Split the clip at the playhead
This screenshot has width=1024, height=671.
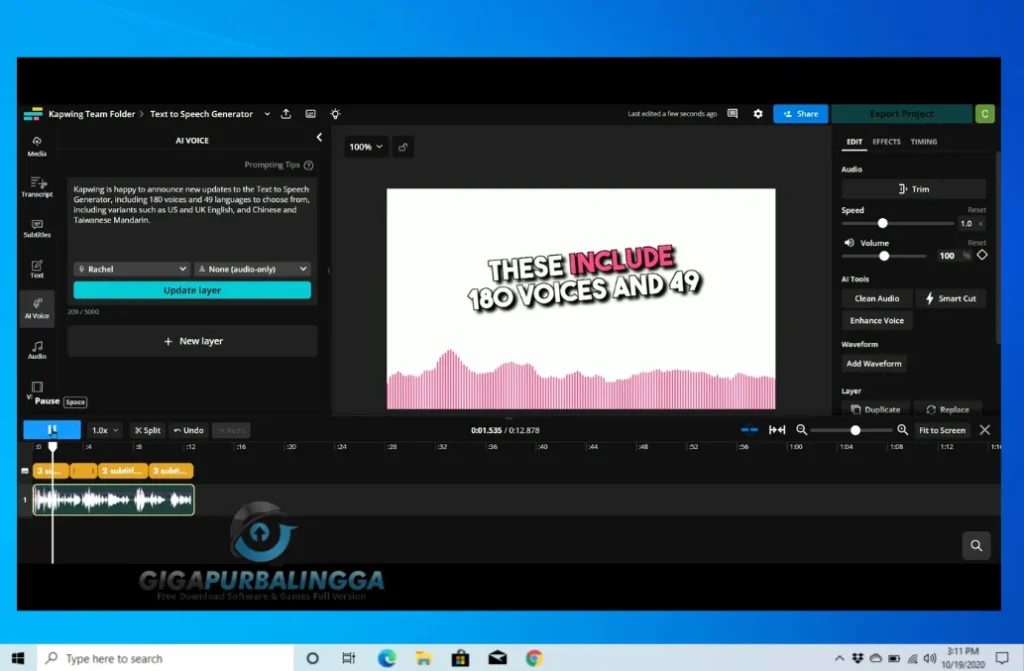tap(146, 429)
